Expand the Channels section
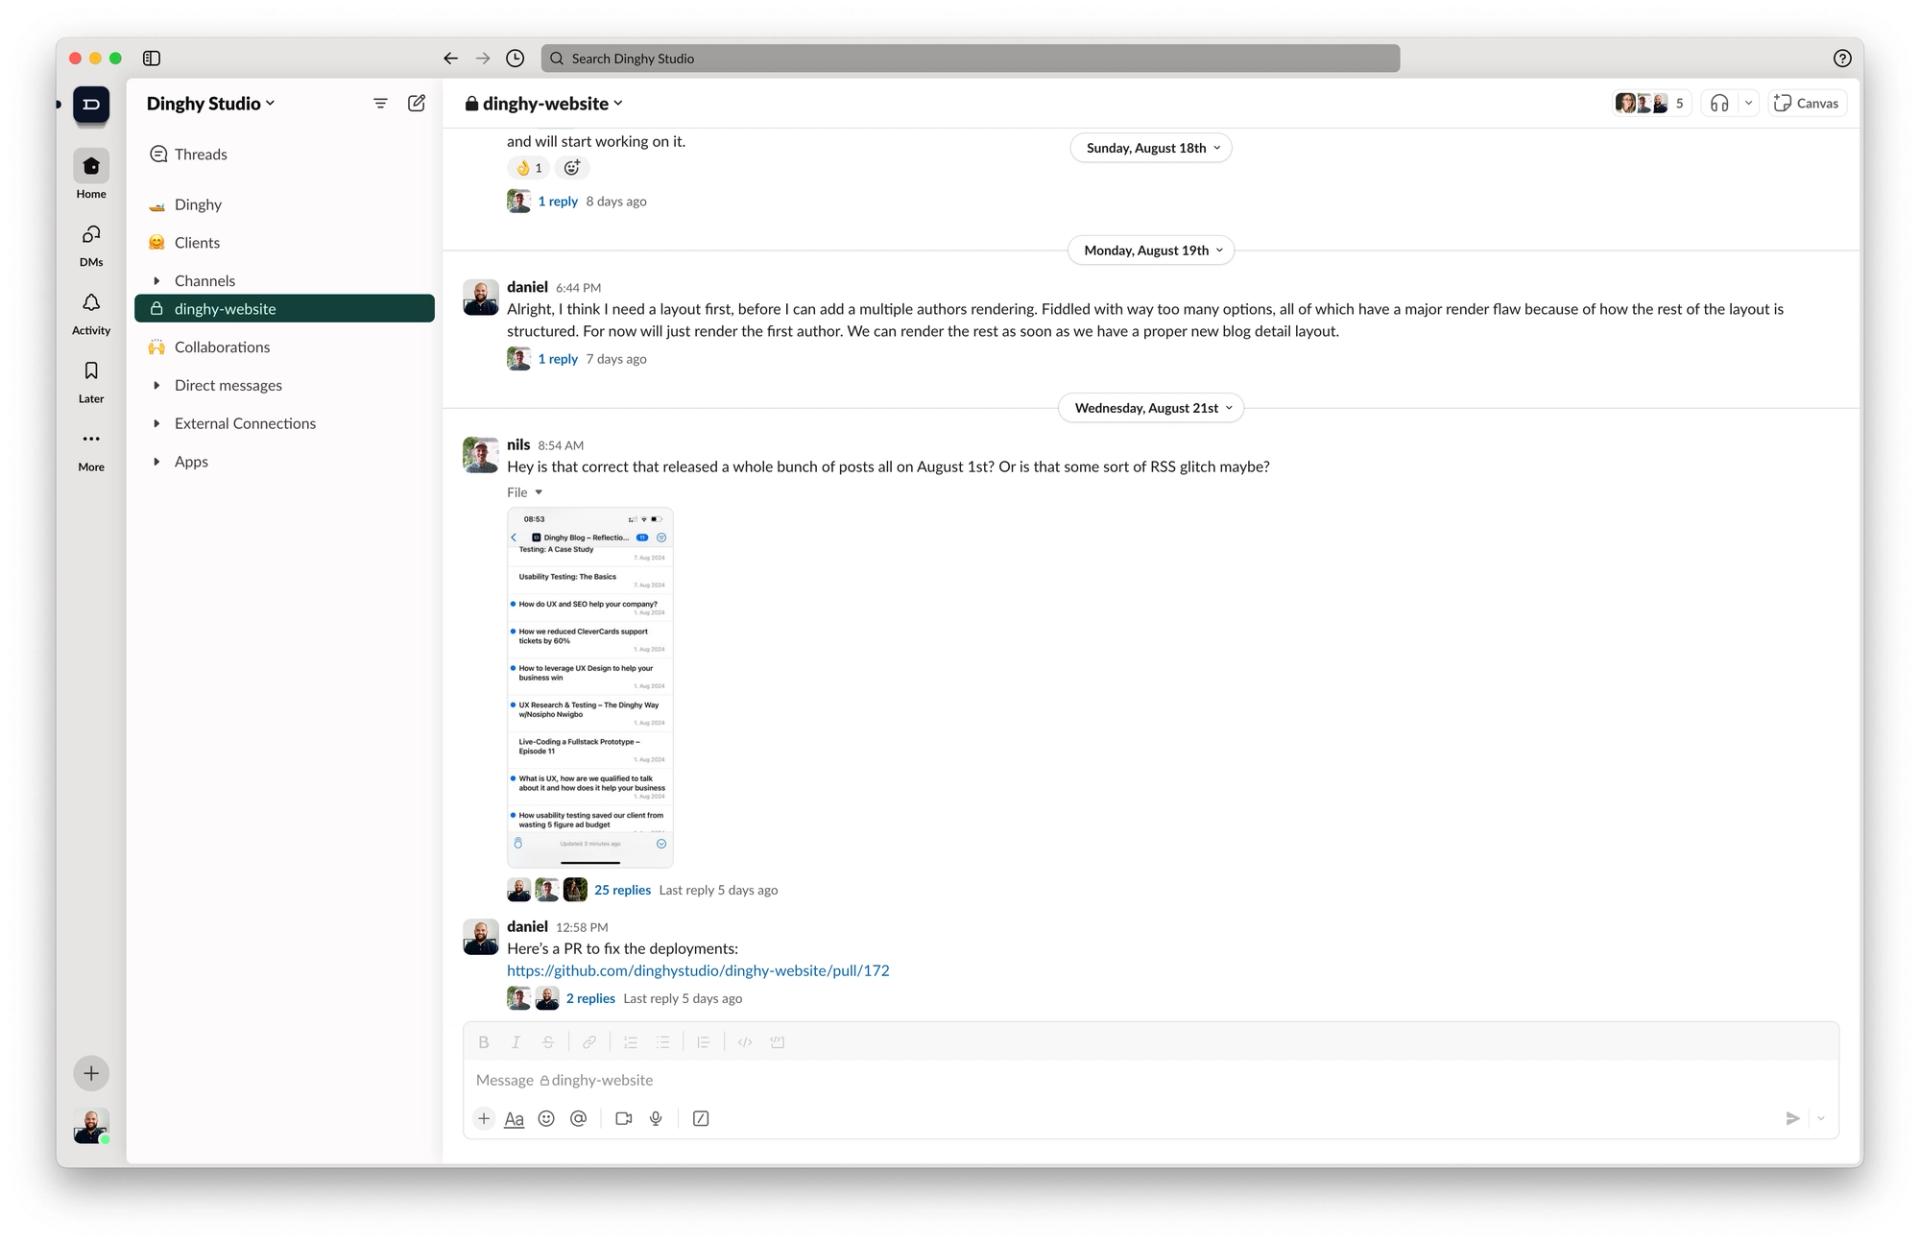This screenshot has height=1242, width=1920. coord(157,280)
